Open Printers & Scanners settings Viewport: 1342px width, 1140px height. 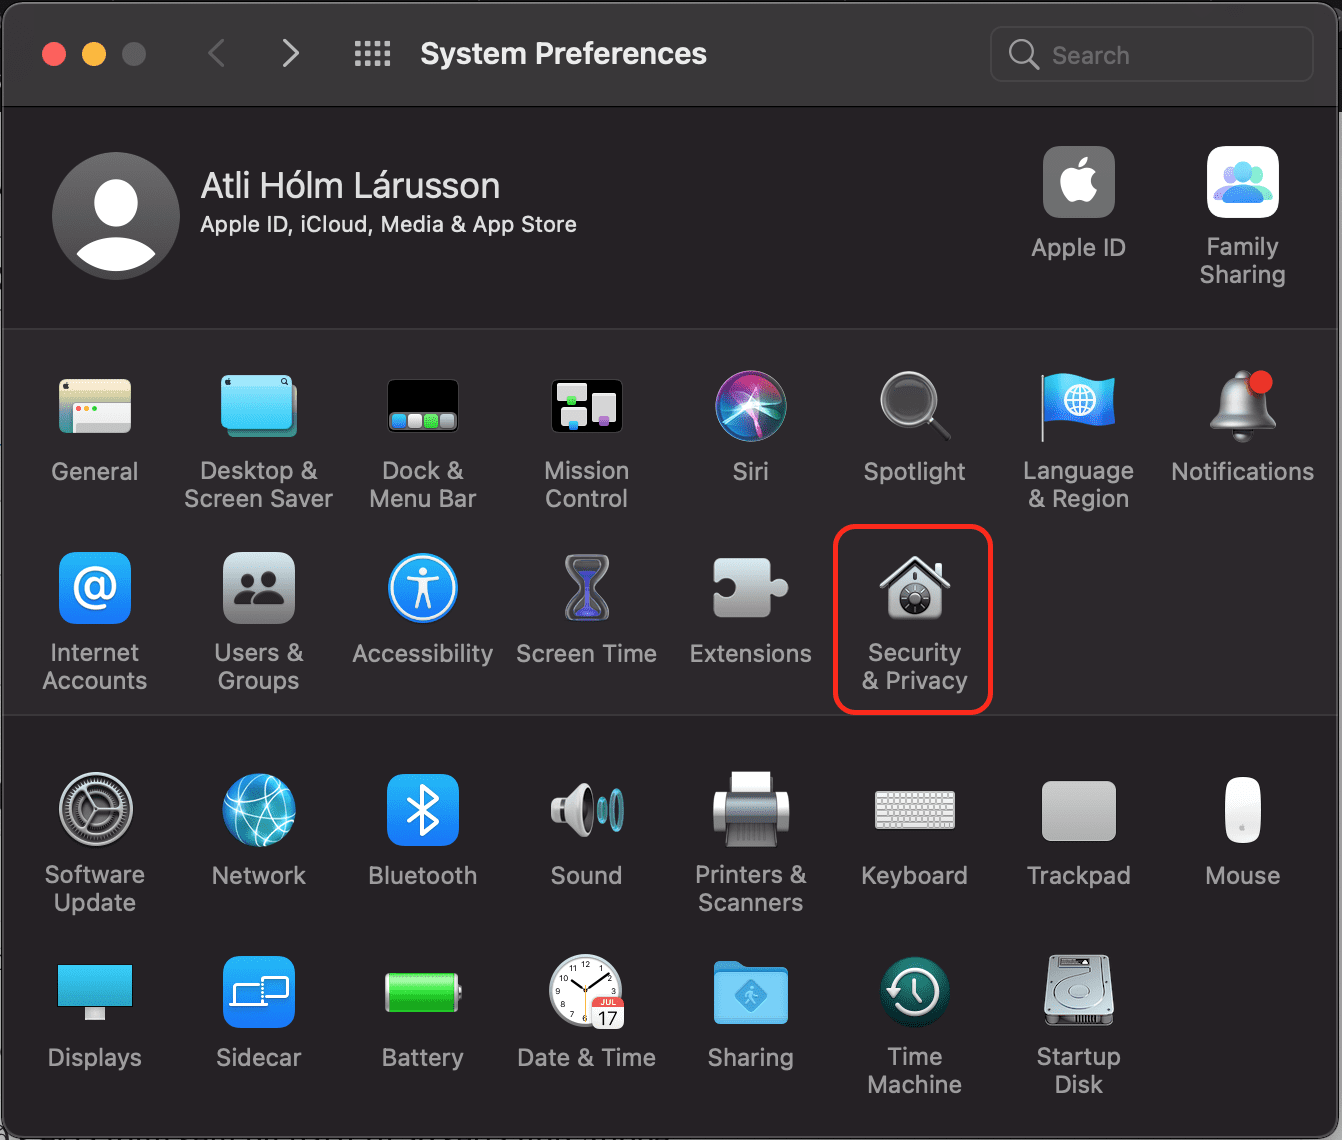tap(750, 810)
